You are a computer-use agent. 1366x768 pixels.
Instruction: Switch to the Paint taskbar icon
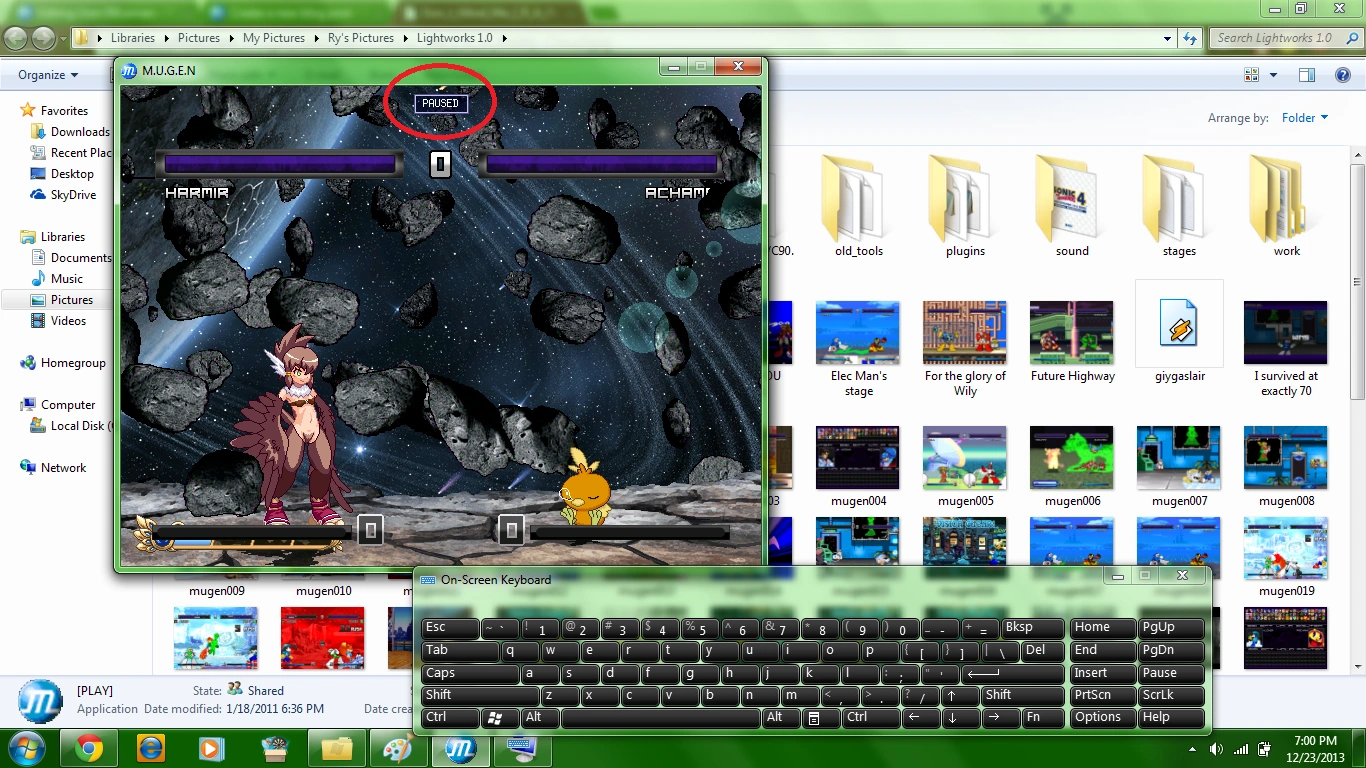[398, 748]
